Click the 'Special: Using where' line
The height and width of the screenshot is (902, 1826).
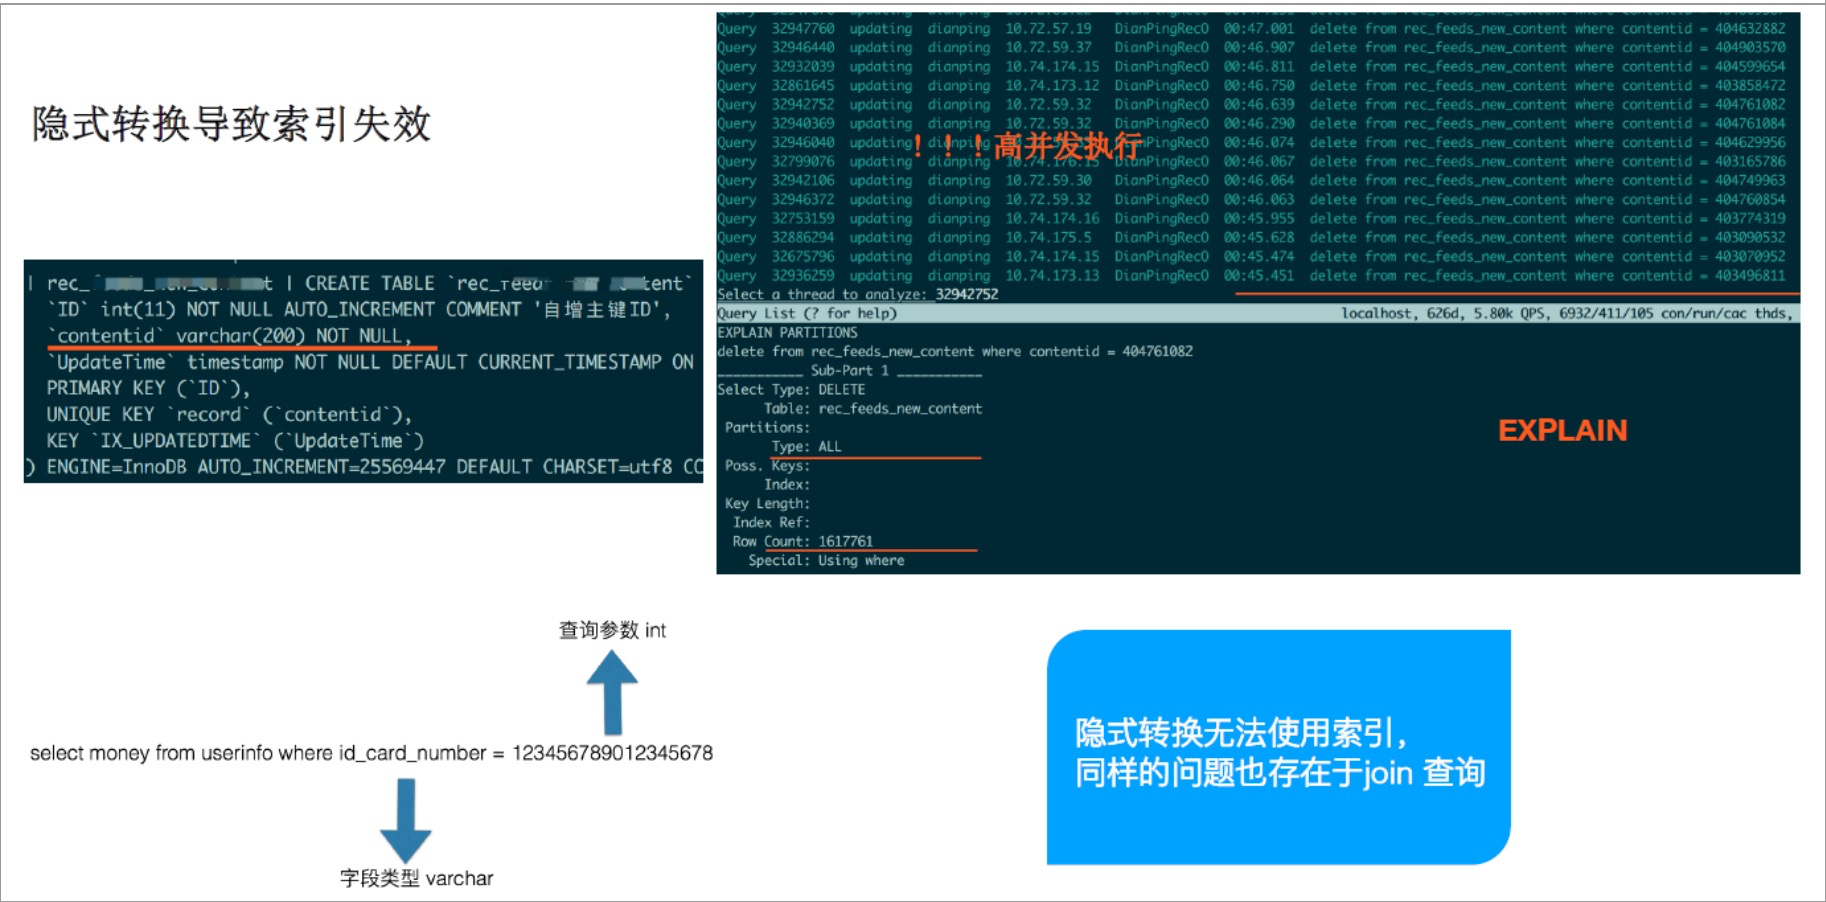click(826, 560)
